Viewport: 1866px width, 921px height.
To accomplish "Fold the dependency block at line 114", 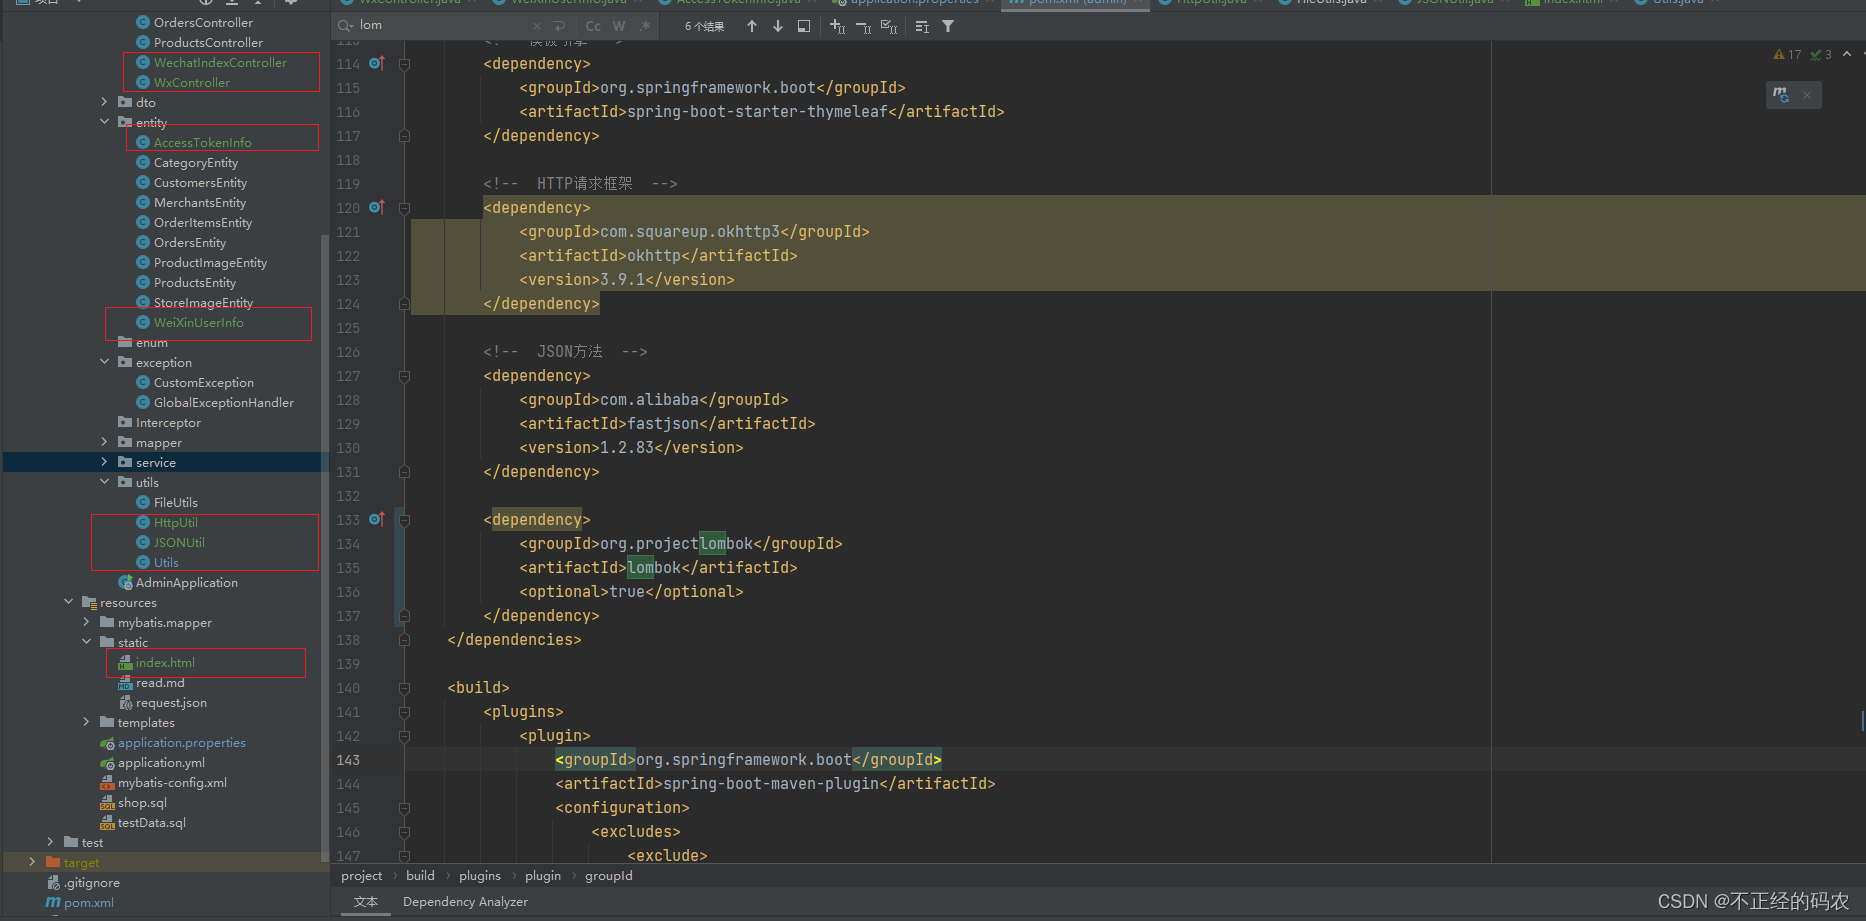I will (x=404, y=64).
